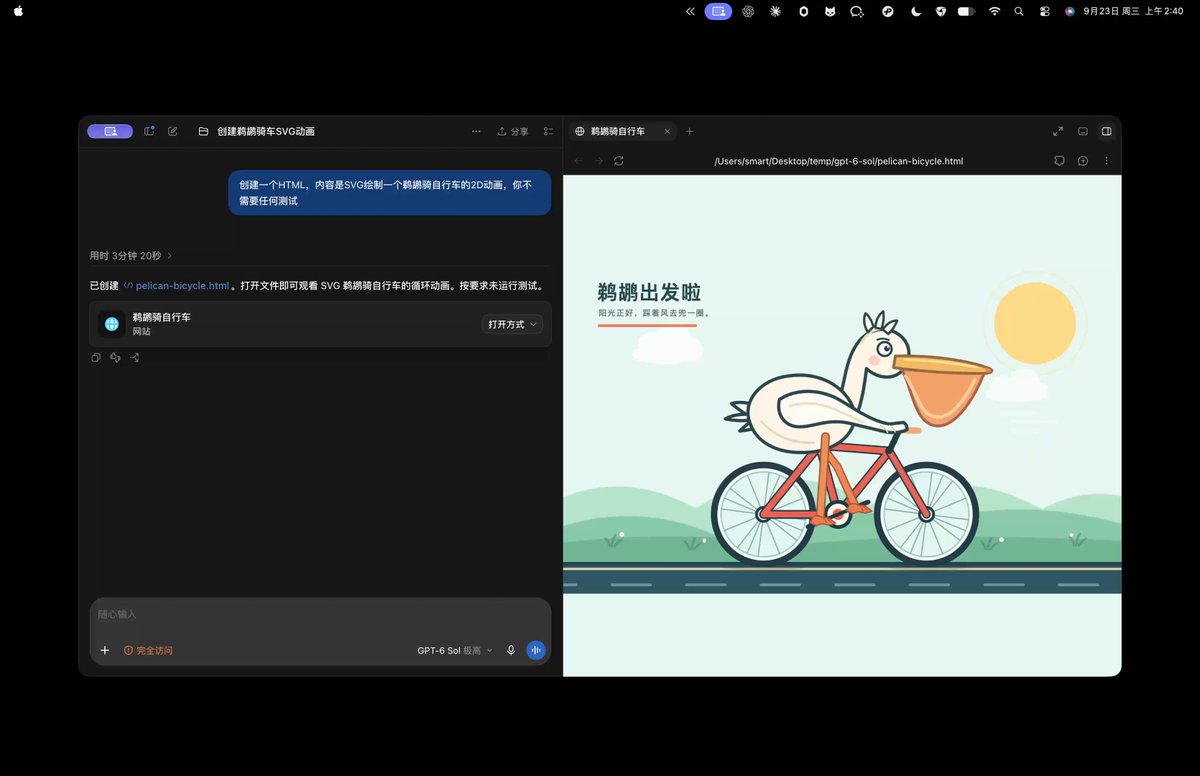Open Control Center in the menu bar
This screenshot has height=776, width=1200.
(x=1045, y=11)
